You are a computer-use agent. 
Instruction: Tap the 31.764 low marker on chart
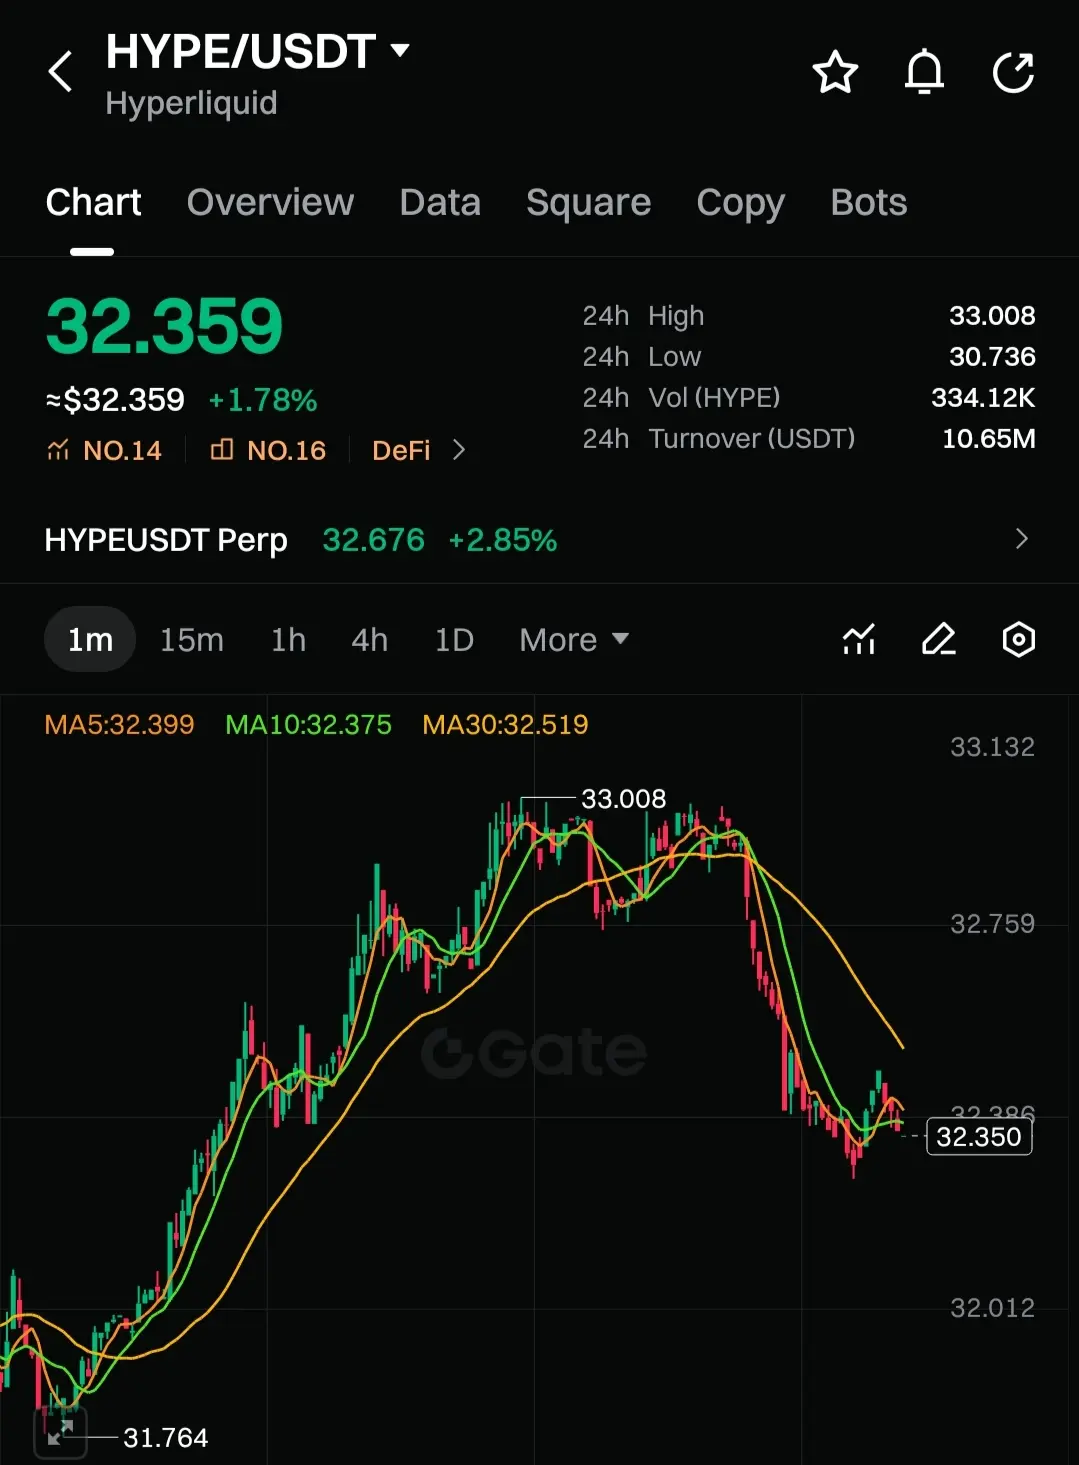[x=165, y=1437]
